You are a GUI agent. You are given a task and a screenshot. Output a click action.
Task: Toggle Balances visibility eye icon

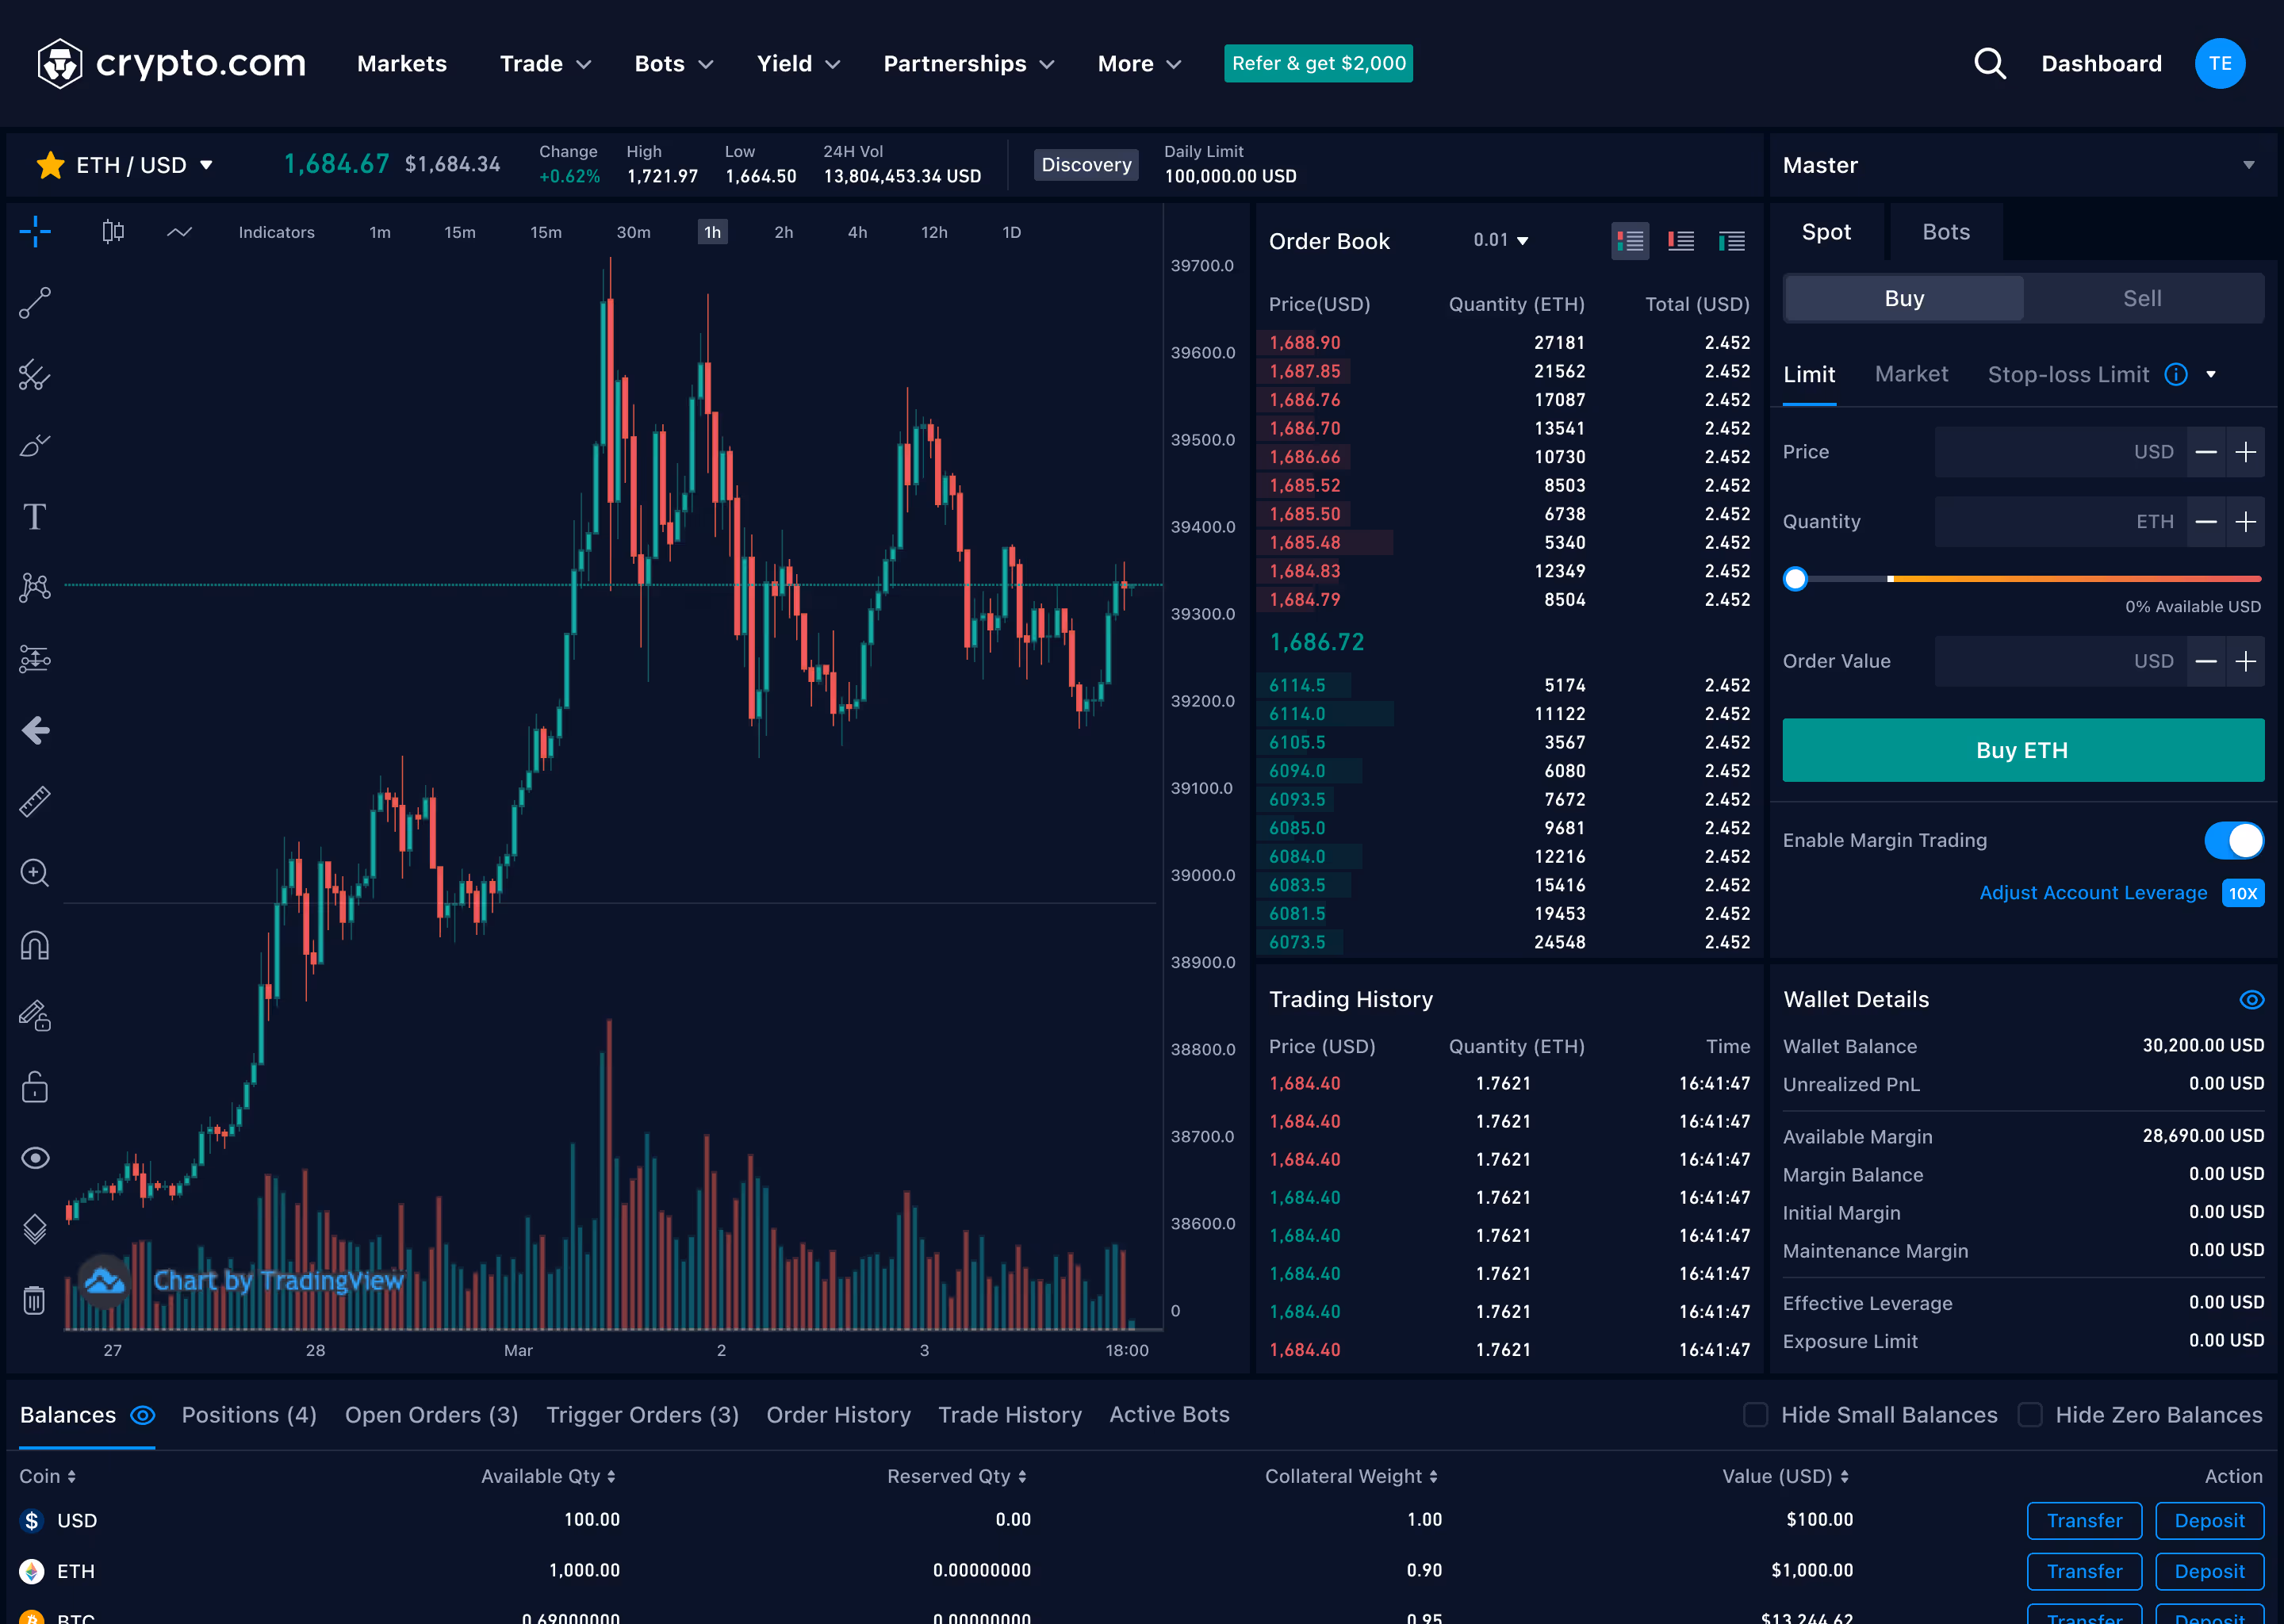coord(143,1415)
